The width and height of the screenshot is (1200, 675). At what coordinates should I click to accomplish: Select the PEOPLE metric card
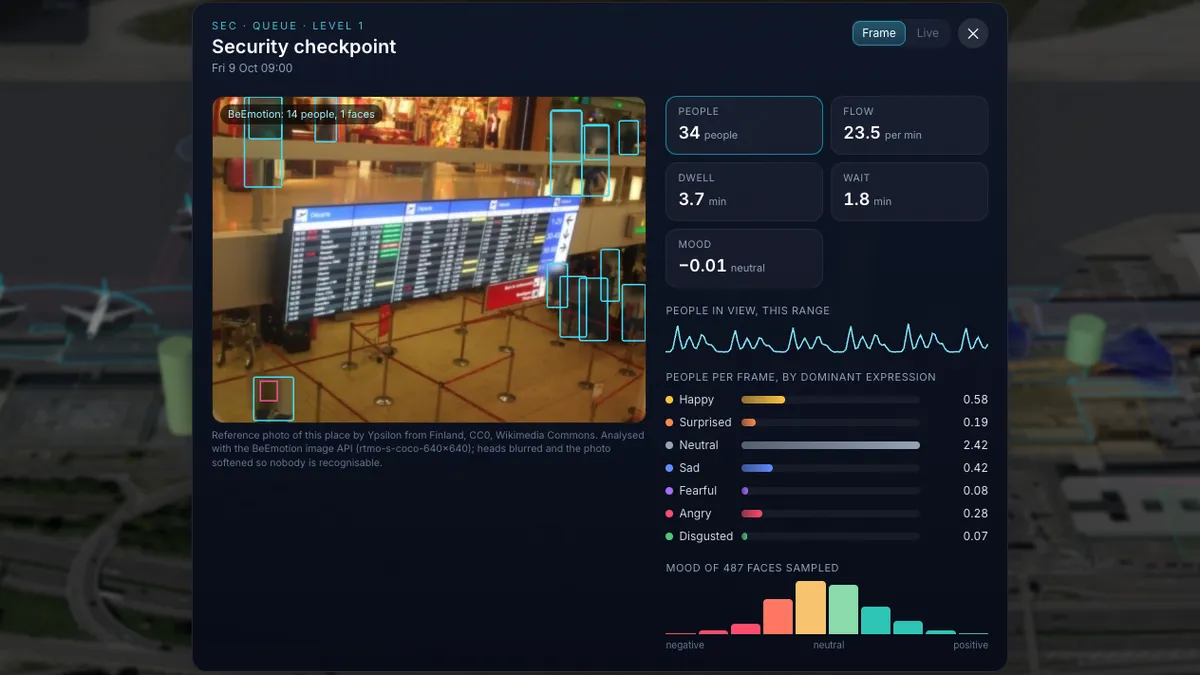pyautogui.click(x=744, y=125)
